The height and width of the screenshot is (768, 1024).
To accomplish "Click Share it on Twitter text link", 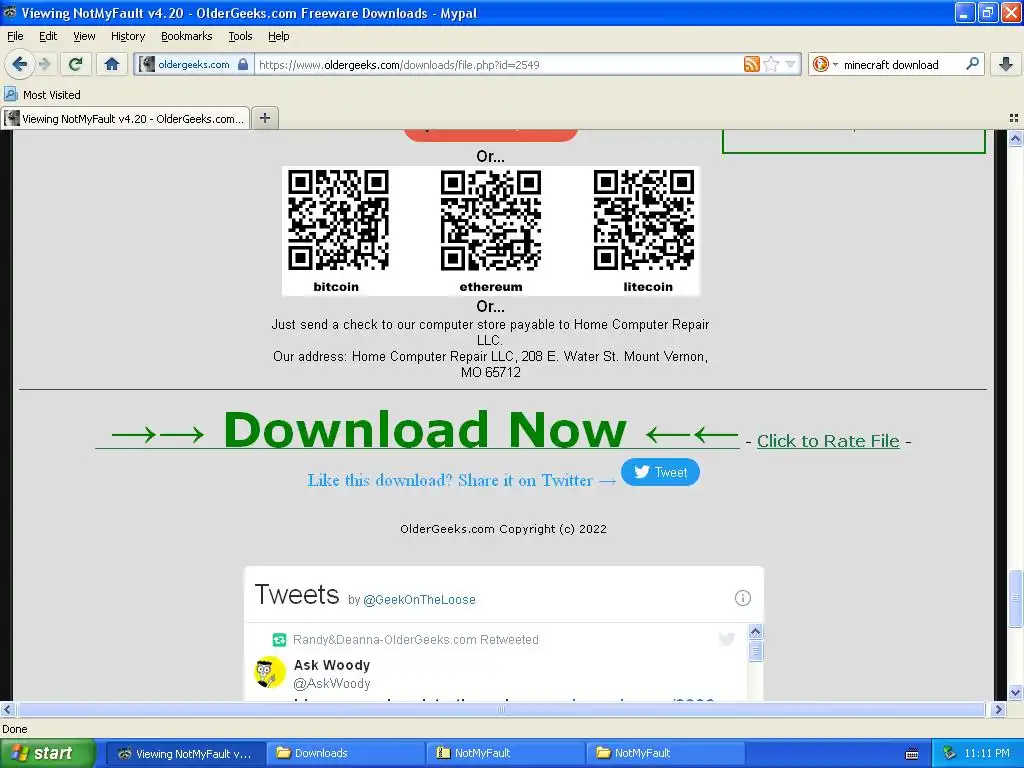I will pos(462,480).
